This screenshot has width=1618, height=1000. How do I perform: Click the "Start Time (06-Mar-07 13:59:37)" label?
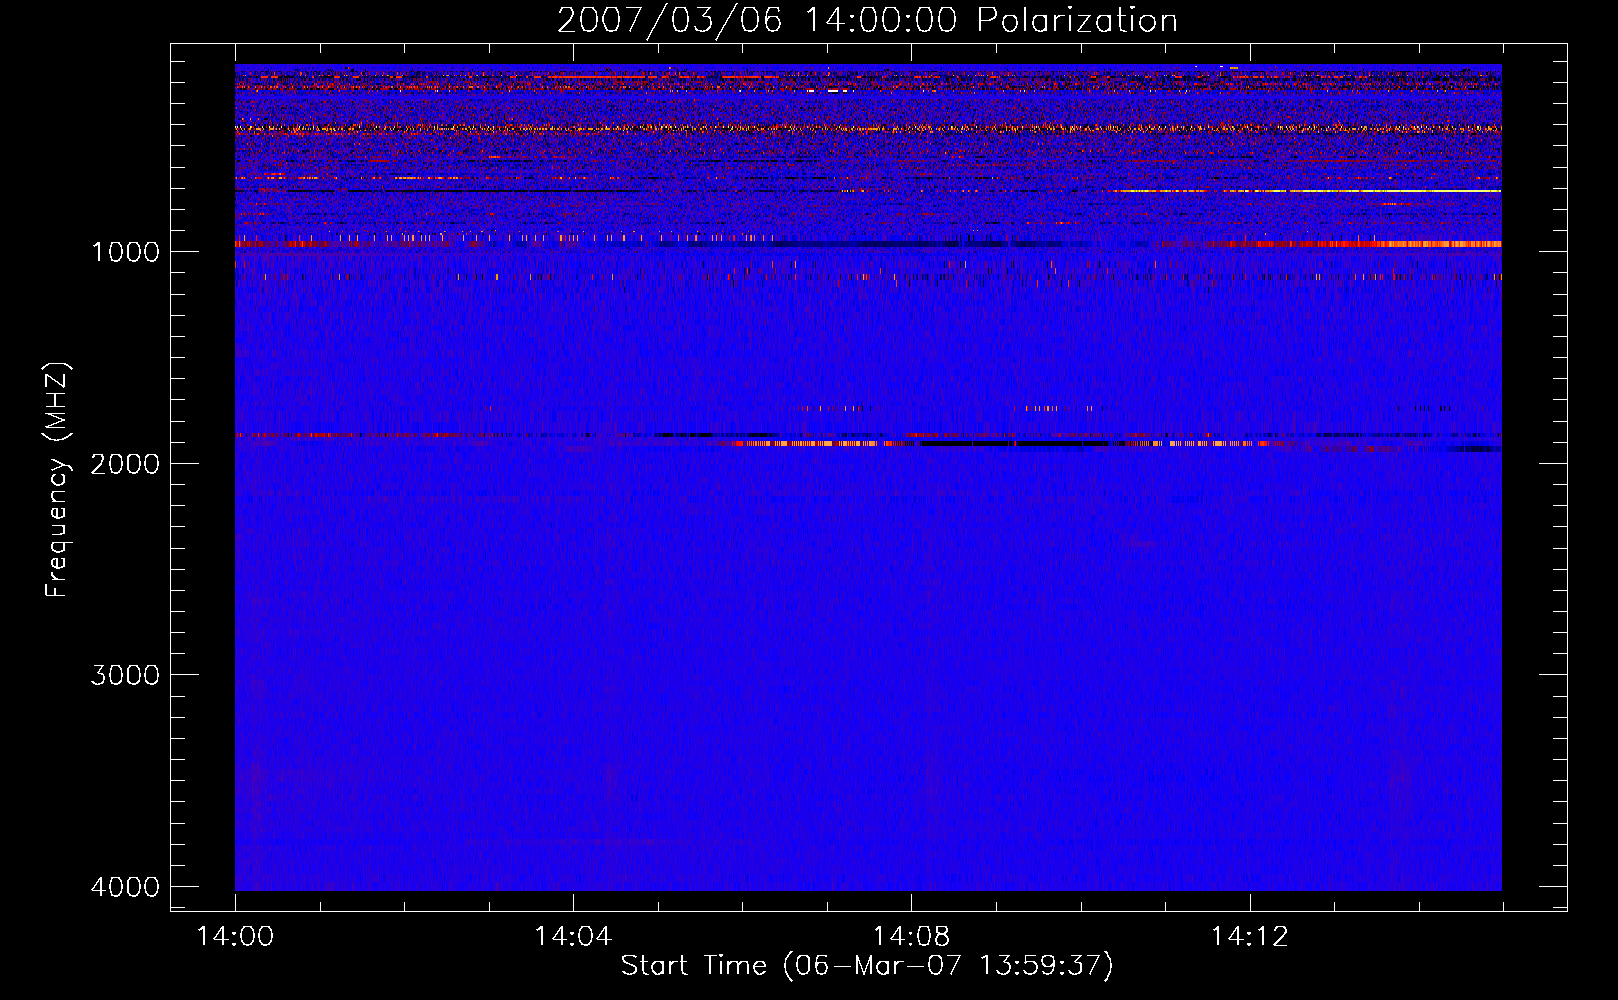867,966
